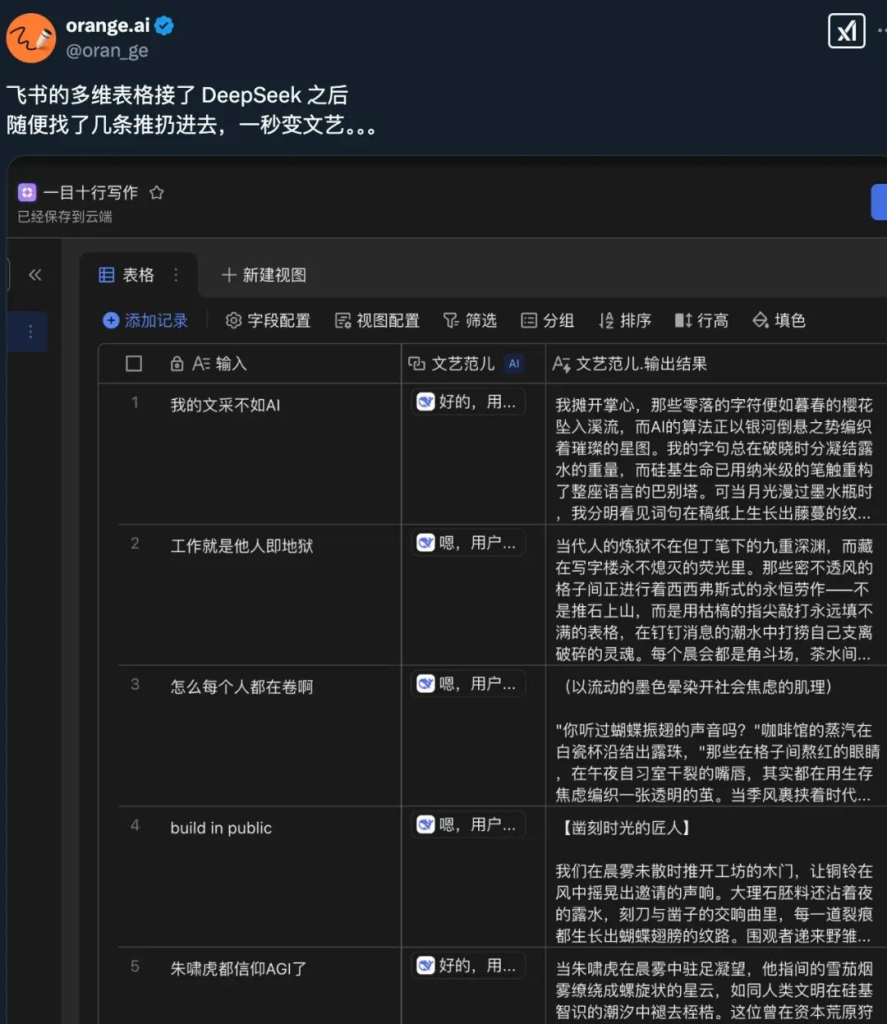Click the grid icon beside the 表格 tab
Viewport: 887px width, 1024px height.
(109, 273)
